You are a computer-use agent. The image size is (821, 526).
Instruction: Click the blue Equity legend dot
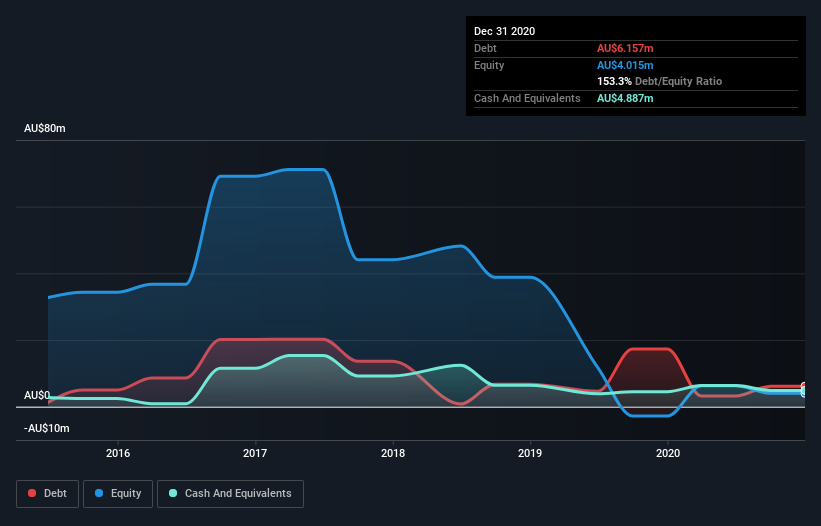(99, 493)
